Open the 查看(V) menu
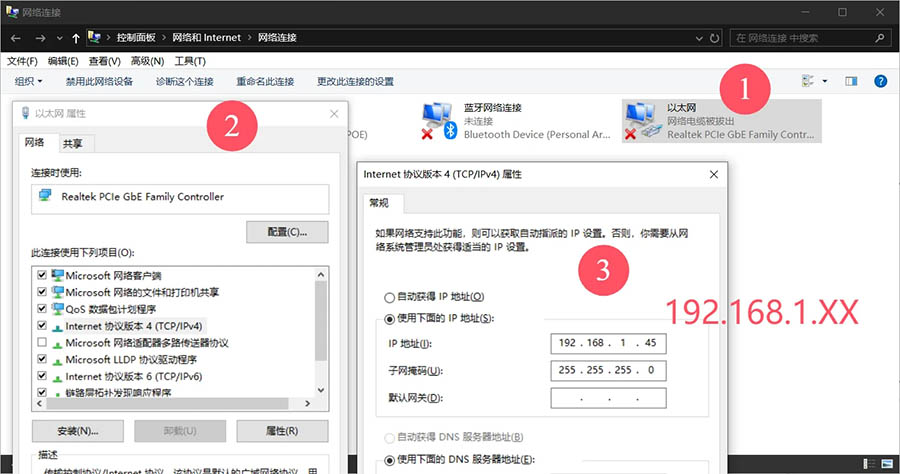The width and height of the screenshot is (900, 474). click(104, 61)
